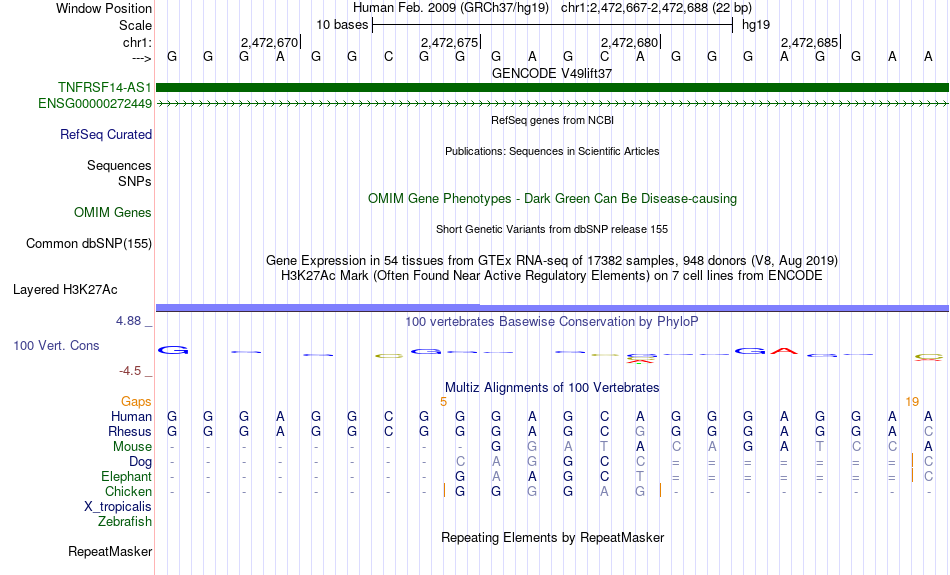The height and width of the screenshot is (575, 950).
Task: Click the -4.5 PhyloP minimum value
Action: [130, 371]
